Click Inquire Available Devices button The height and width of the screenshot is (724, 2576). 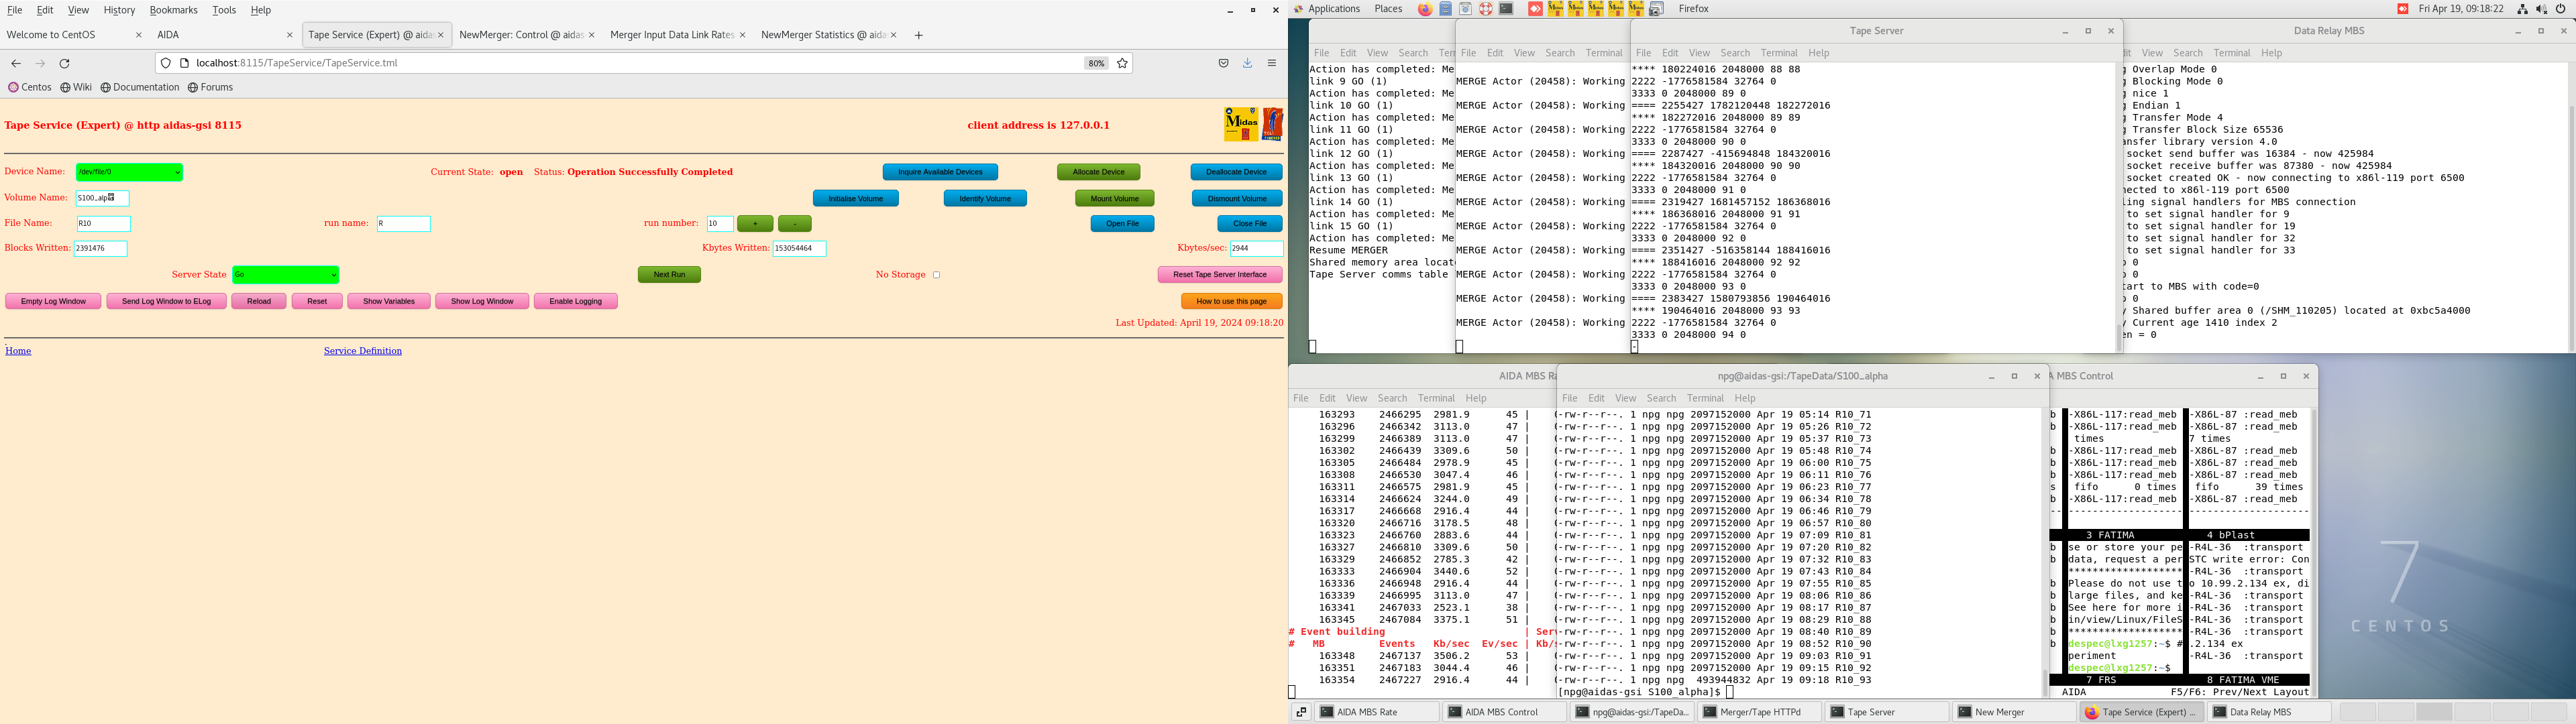click(x=940, y=172)
